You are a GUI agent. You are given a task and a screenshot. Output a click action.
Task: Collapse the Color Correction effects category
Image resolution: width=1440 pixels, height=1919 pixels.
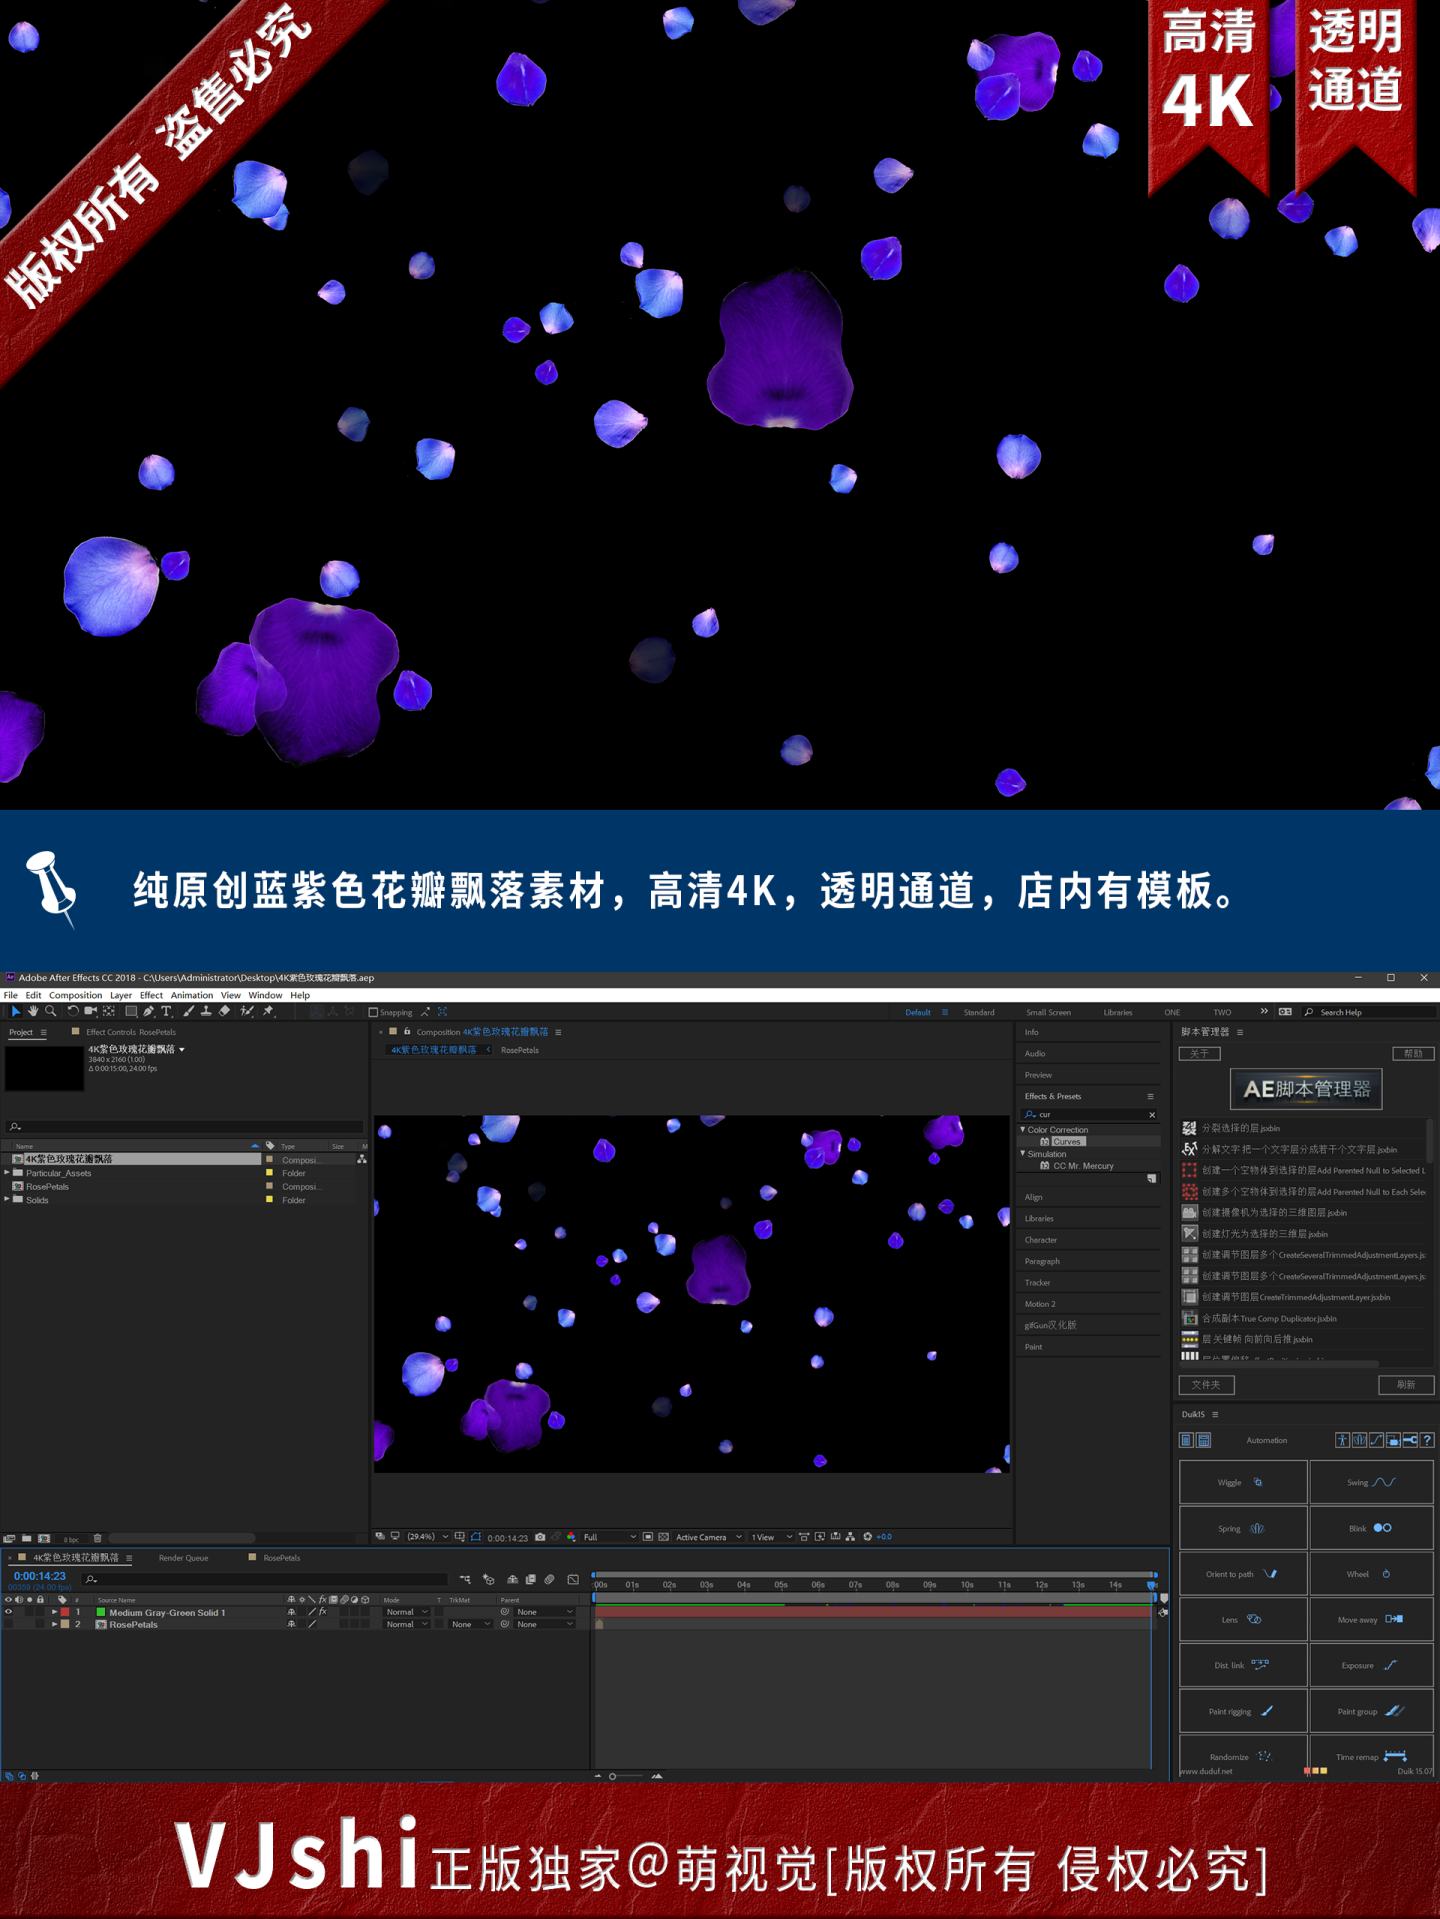coord(1022,1130)
